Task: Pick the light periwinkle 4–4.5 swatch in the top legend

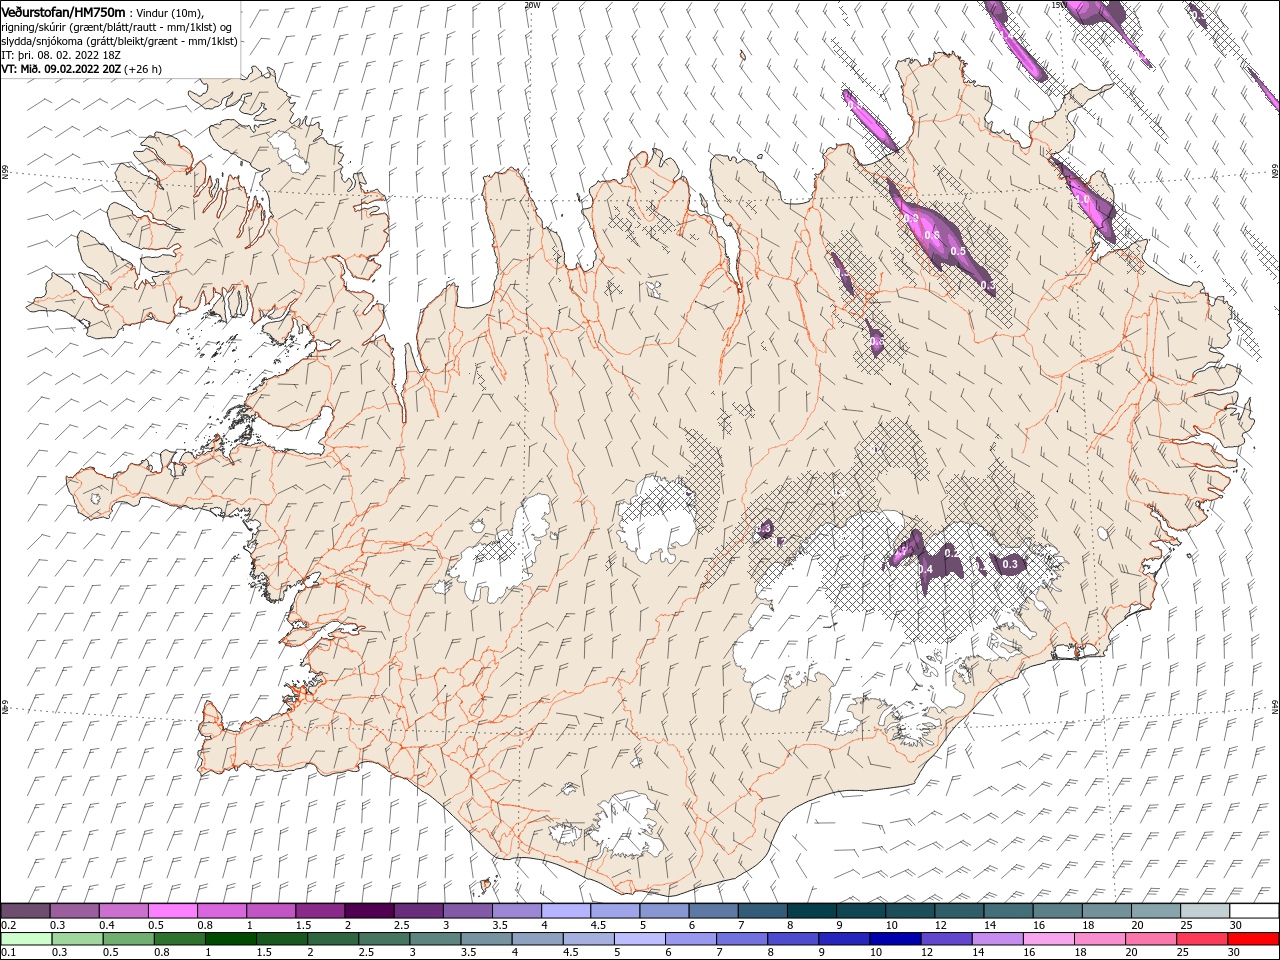Action: pyautogui.click(x=566, y=911)
